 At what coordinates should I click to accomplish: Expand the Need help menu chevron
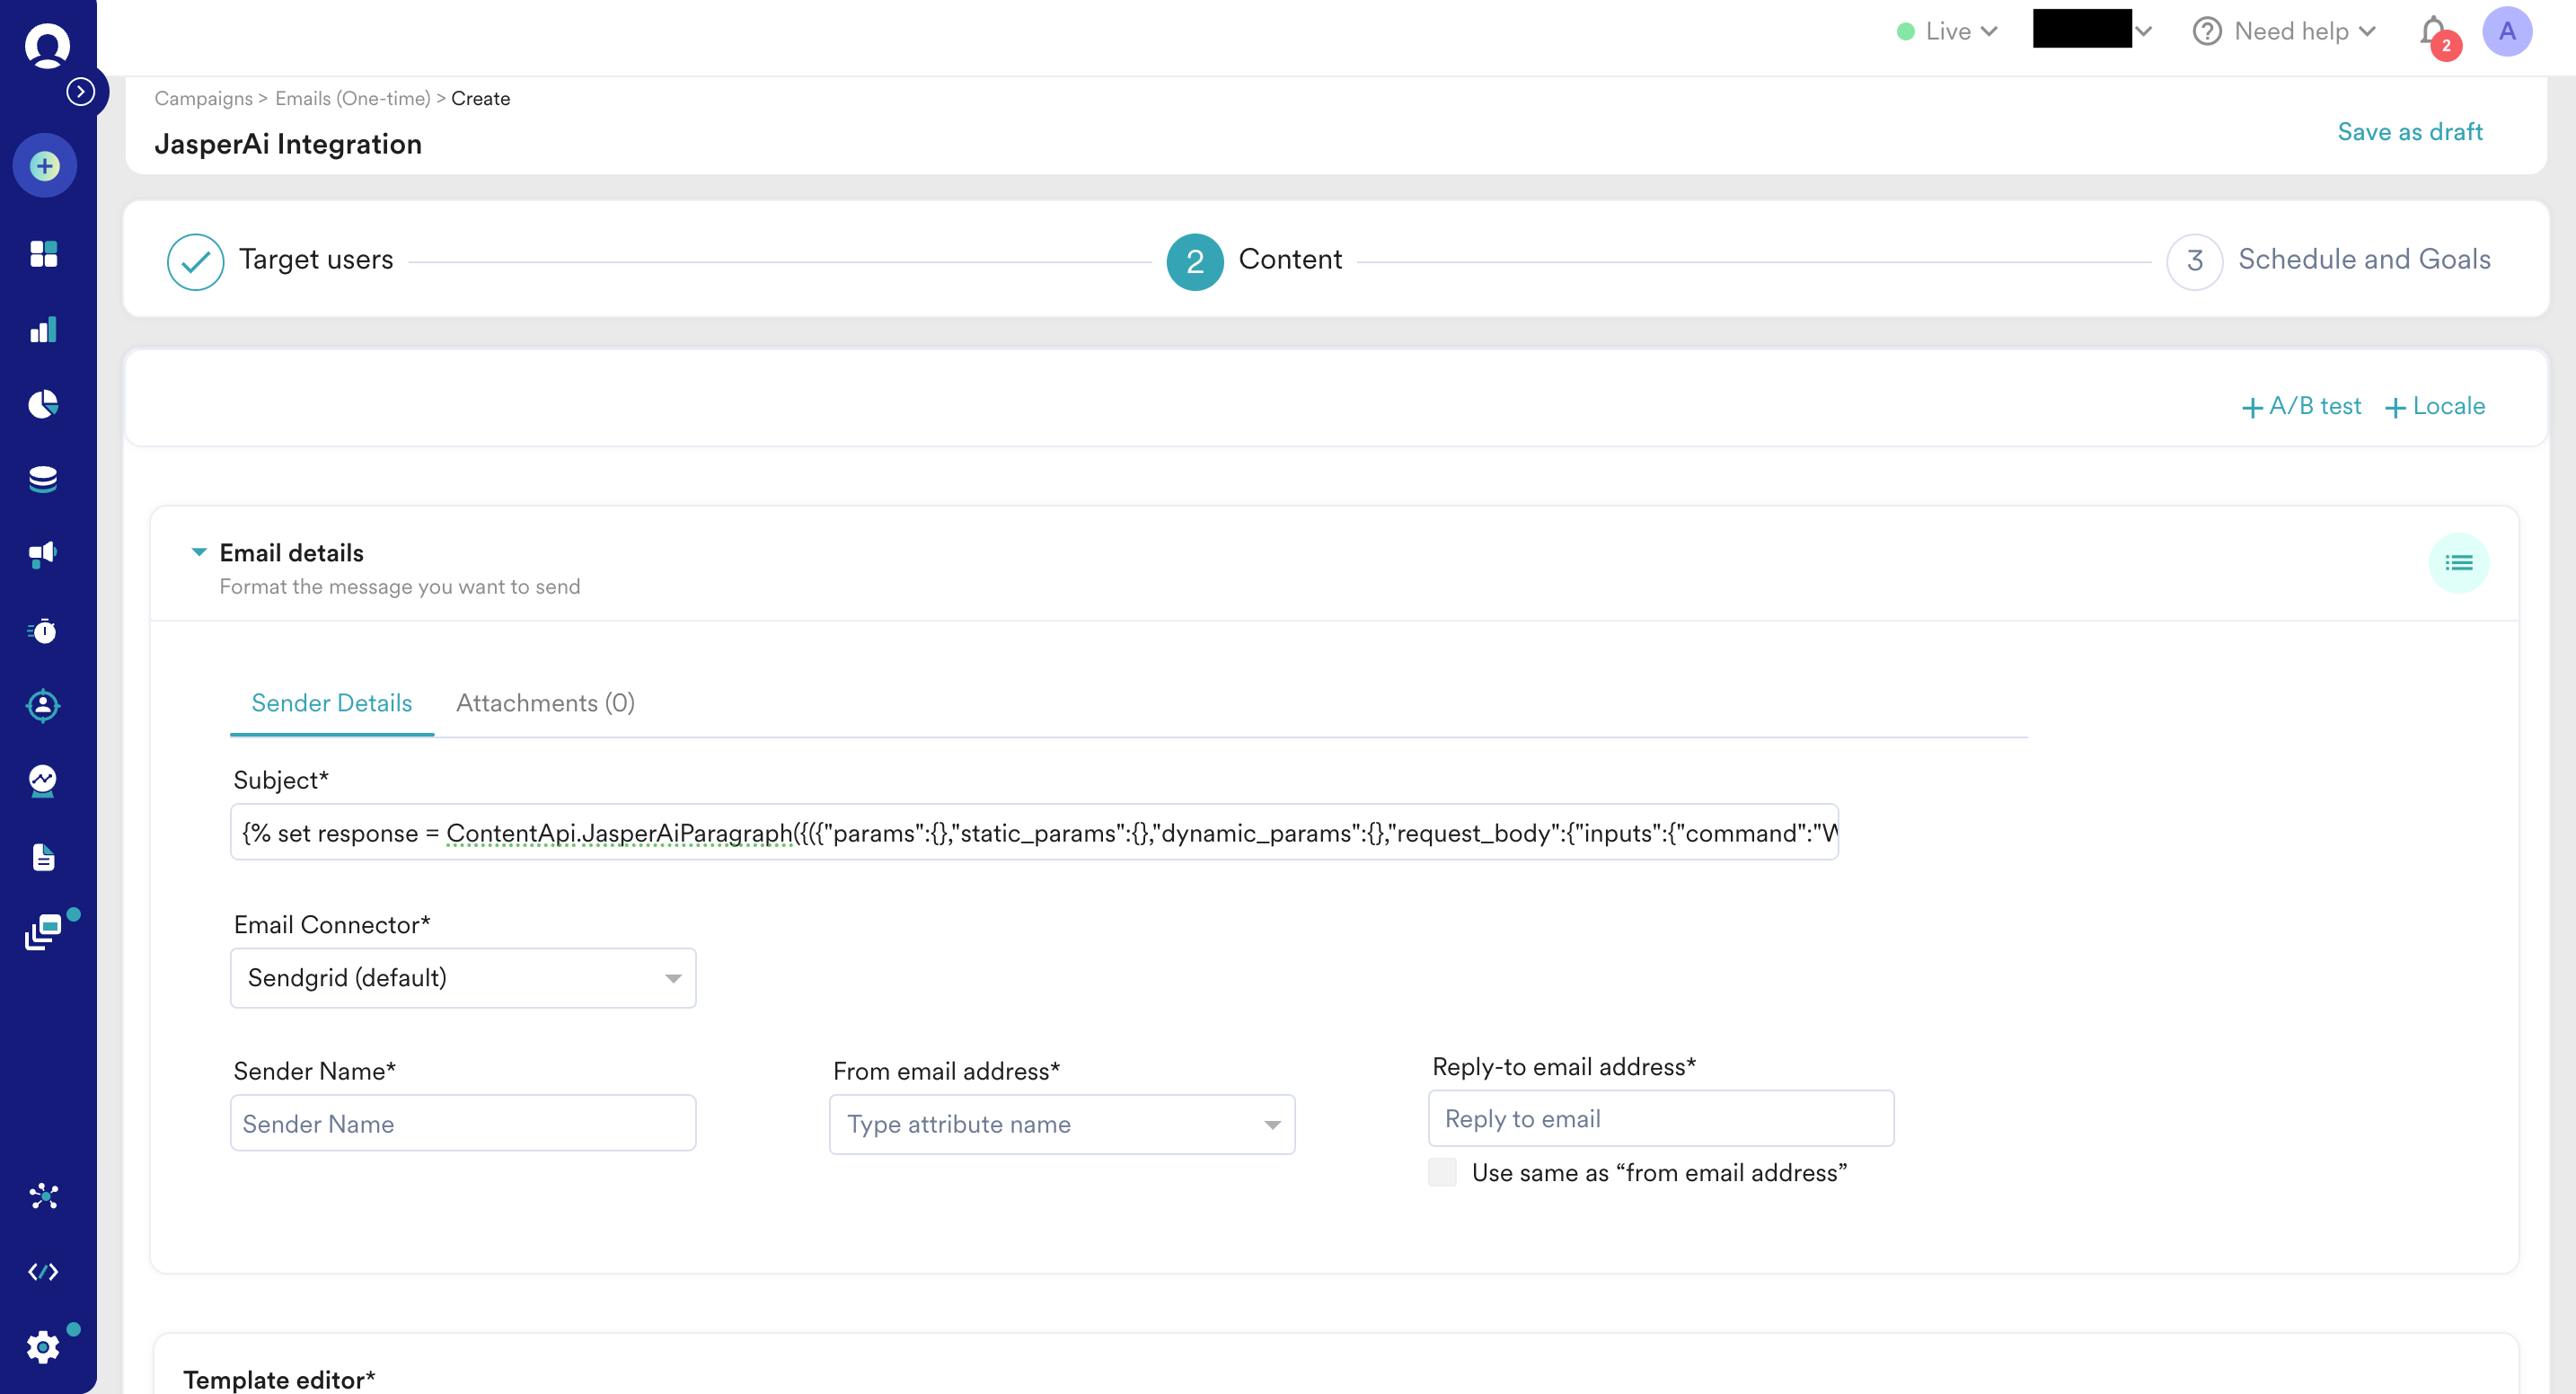point(2367,32)
